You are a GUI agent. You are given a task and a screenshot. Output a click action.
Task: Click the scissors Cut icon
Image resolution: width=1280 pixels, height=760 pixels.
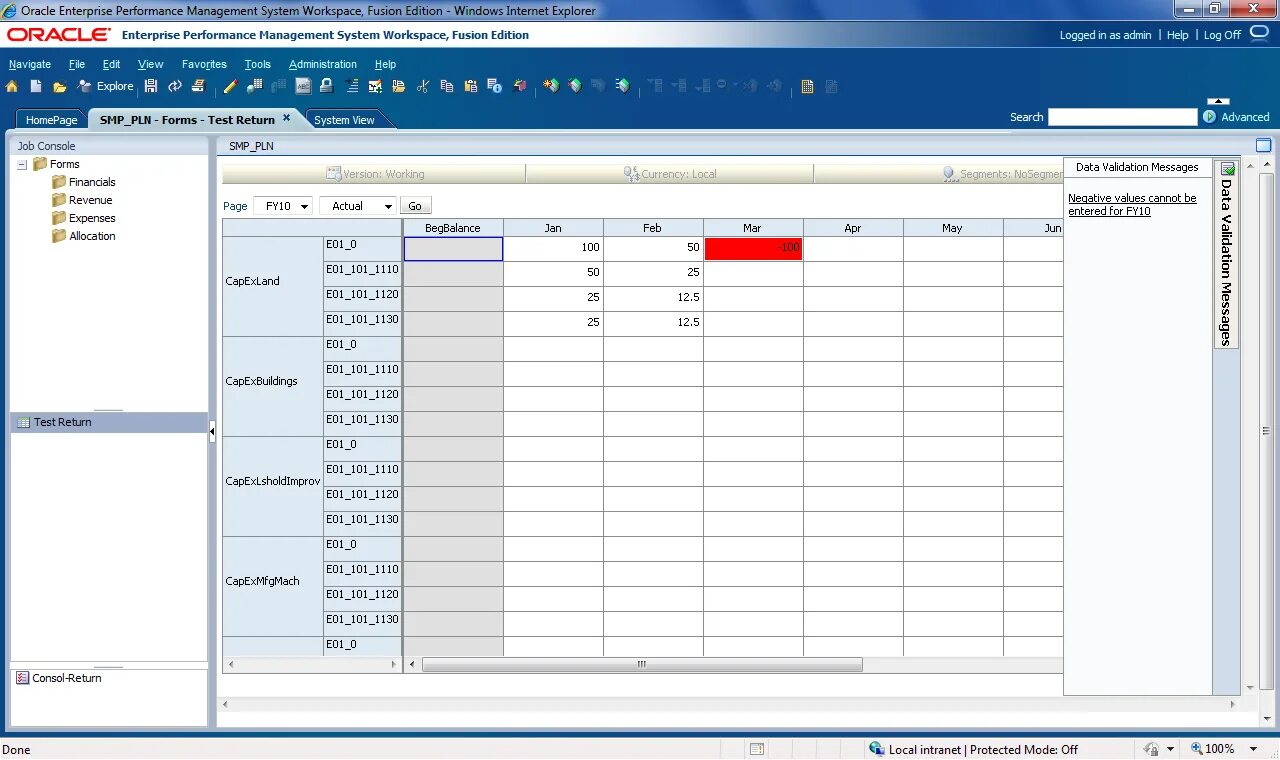[x=423, y=86]
